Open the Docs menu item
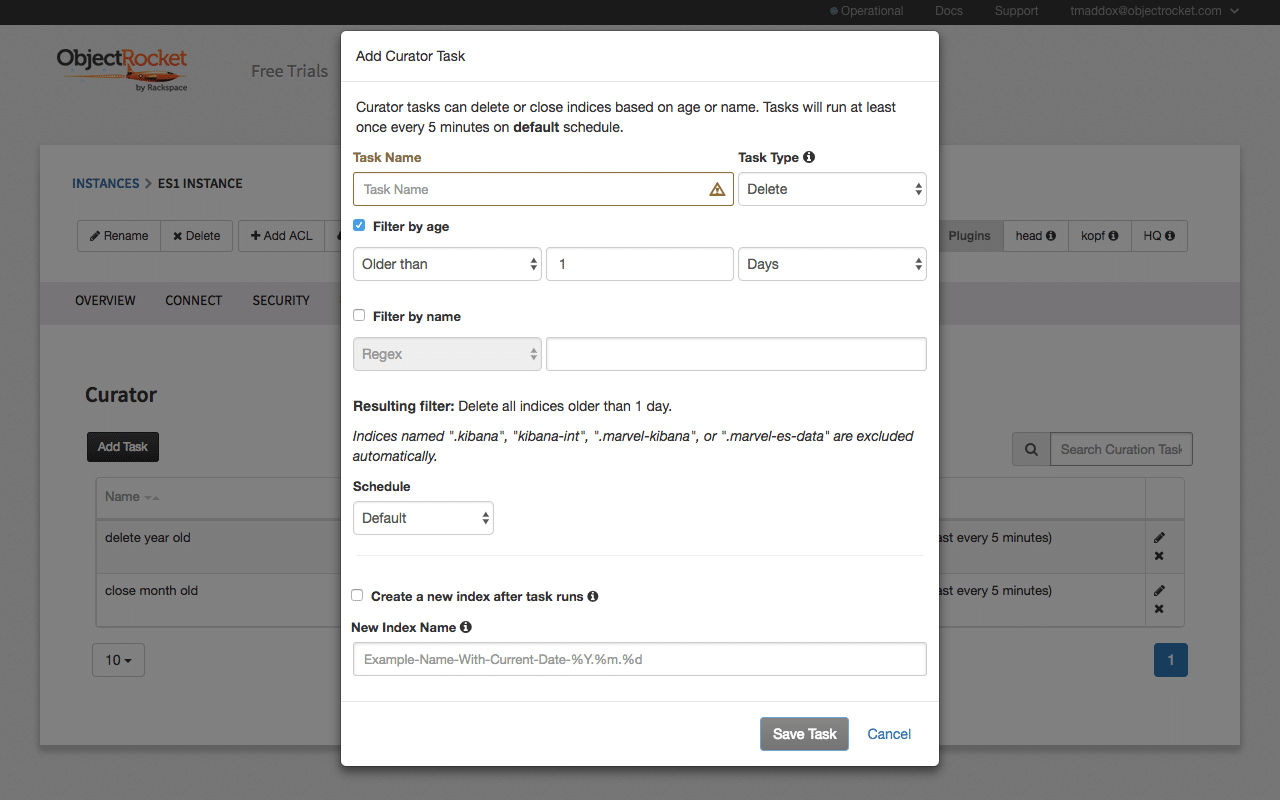Image resolution: width=1280 pixels, height=800 pixels. point(948,11)
